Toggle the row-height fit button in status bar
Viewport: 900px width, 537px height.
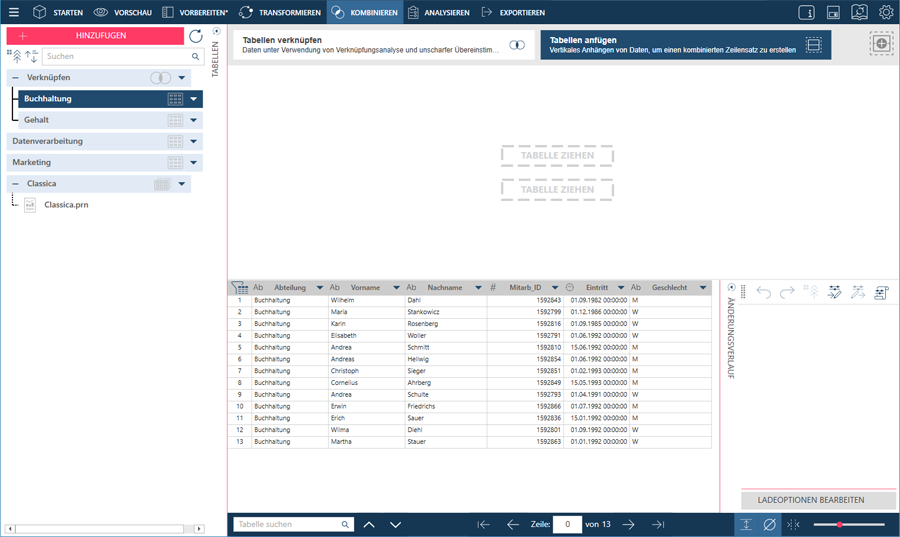(x=746, y=524)
